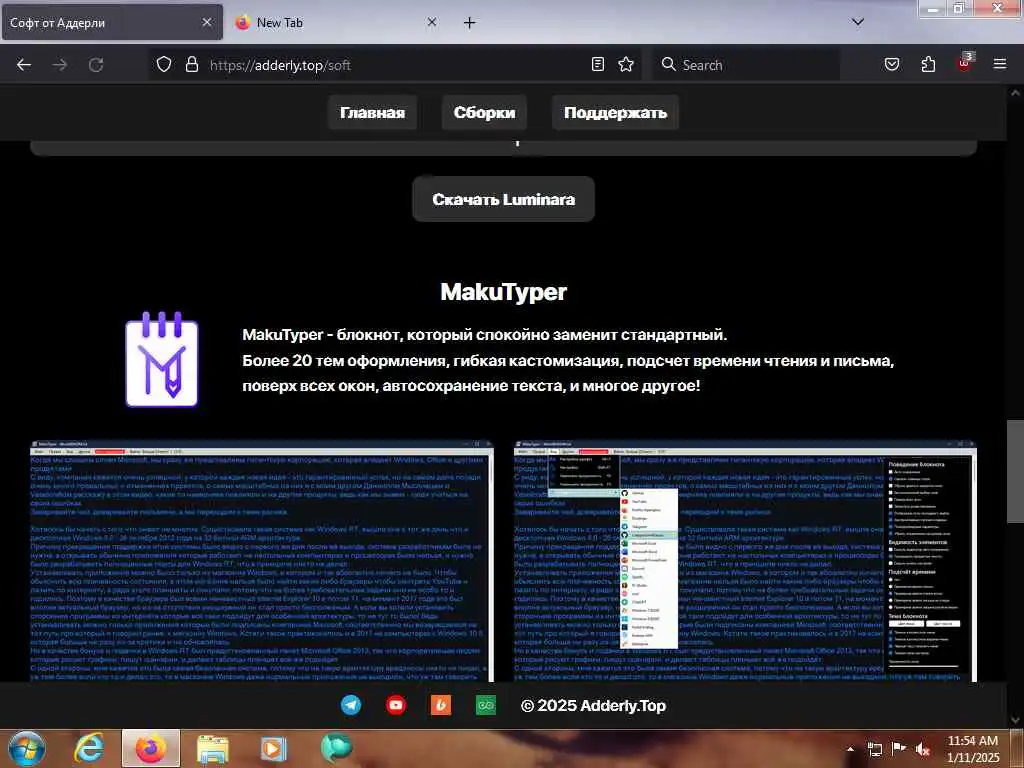This screenshot has width=1024, height=768.
Task: Click the scrollbar up arrow
Action: click(x=1015, y=93)
